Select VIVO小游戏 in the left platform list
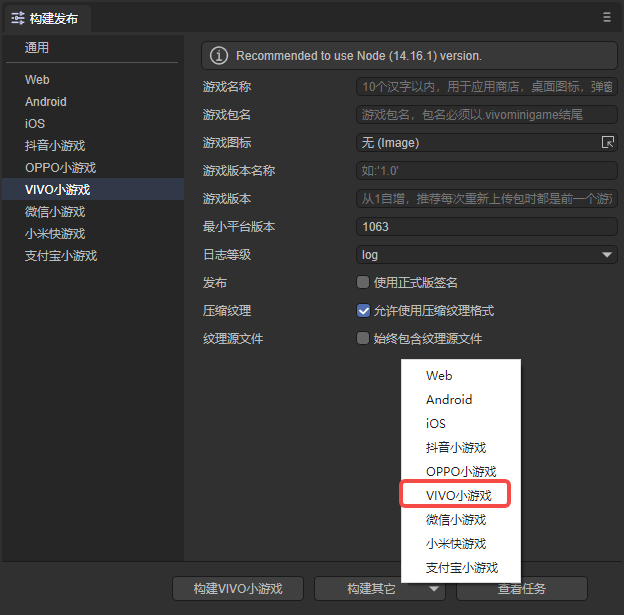Screen dimensions: 624x615 (93, 189)
